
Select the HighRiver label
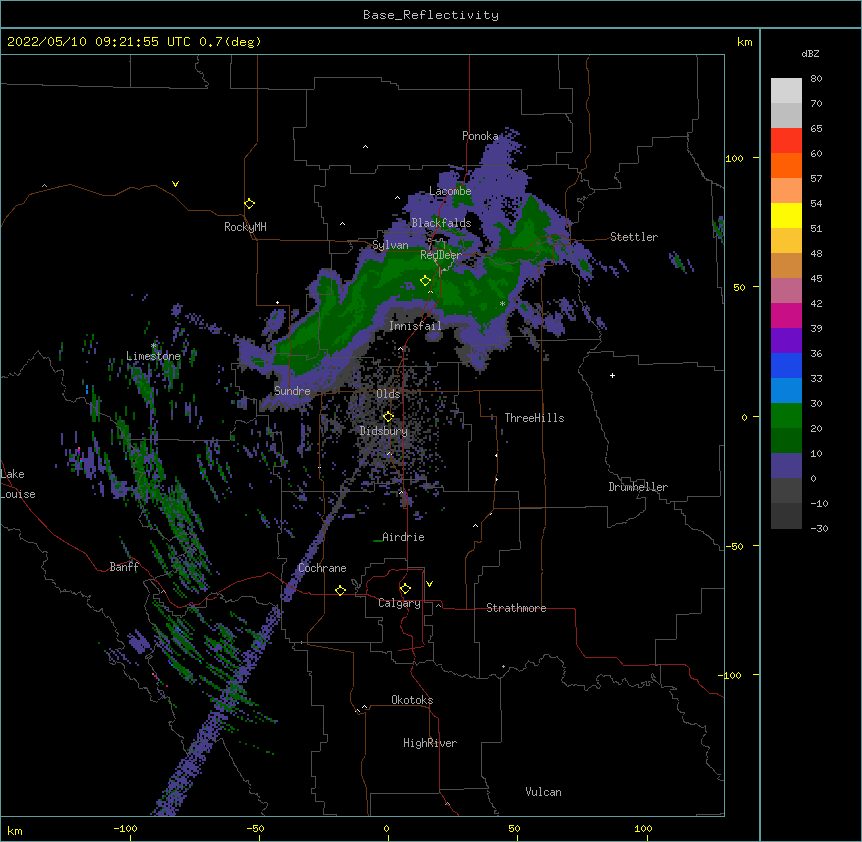point(430,743)
